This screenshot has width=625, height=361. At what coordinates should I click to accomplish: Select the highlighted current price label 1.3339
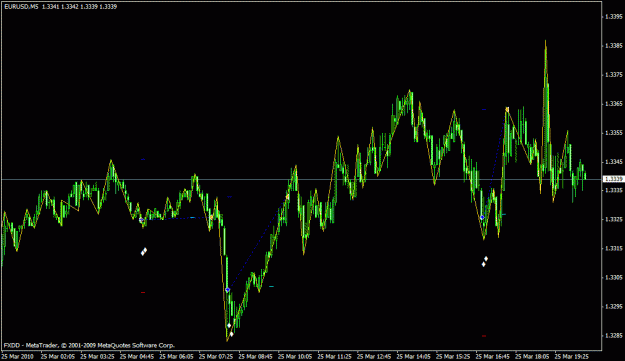(613, 179)
